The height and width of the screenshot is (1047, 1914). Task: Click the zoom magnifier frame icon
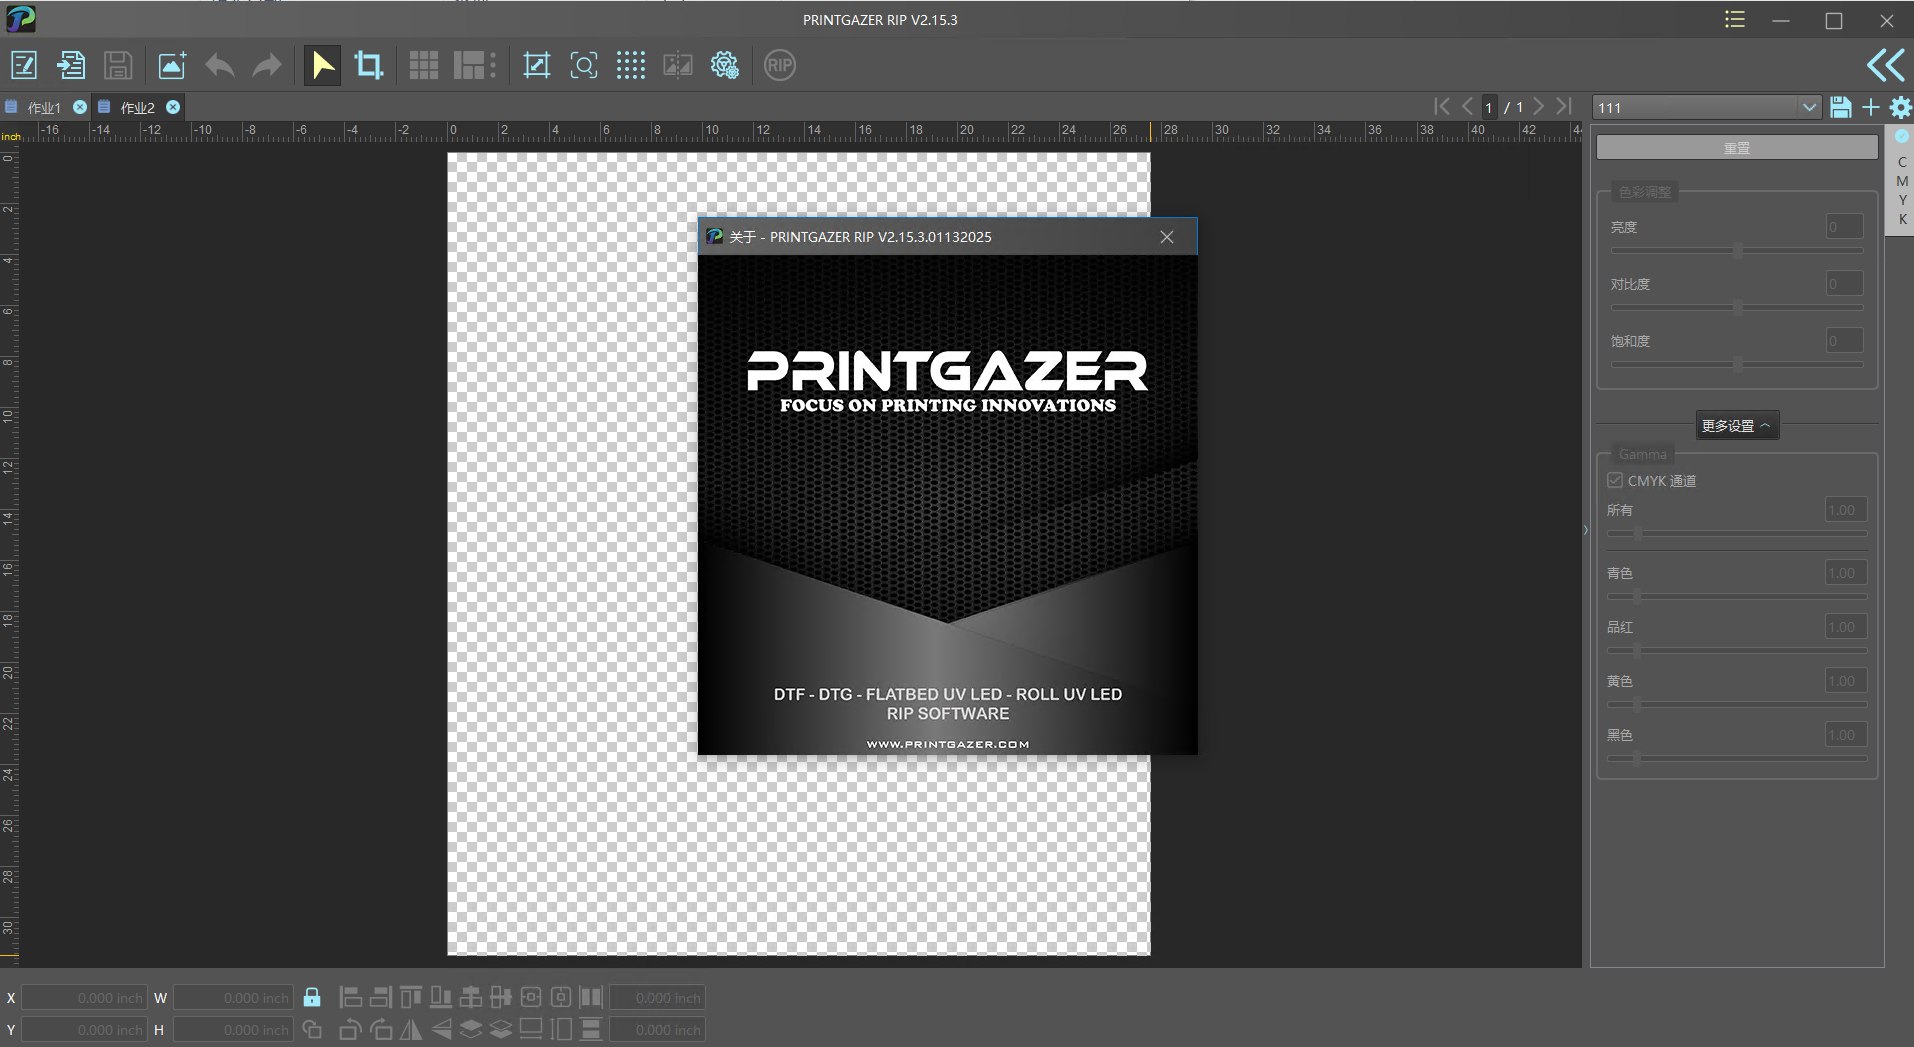584,66
